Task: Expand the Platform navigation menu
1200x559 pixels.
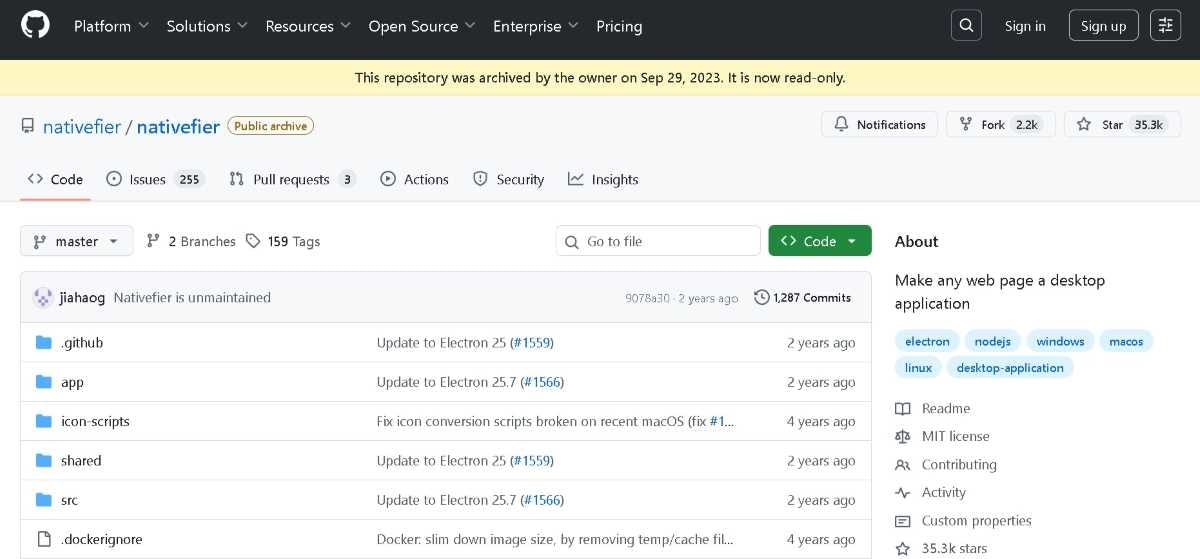Action: tap(111, 26)
